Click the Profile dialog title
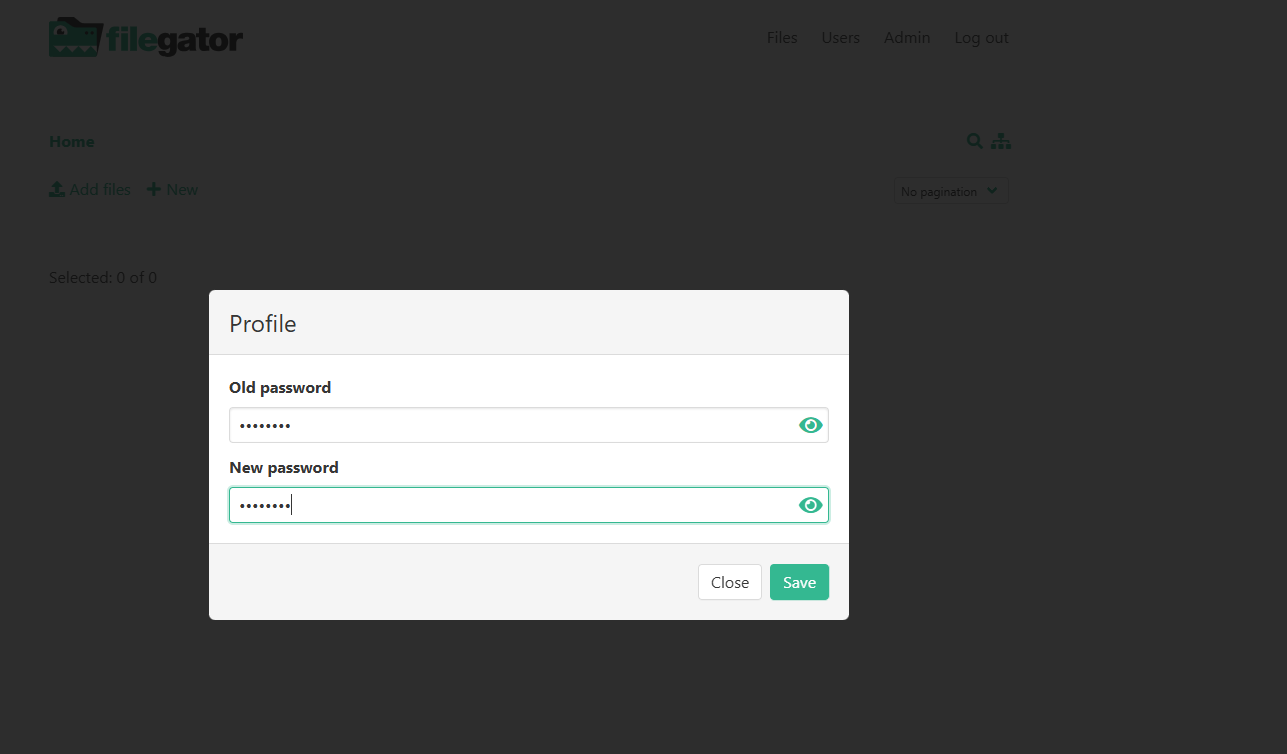Viewport: 1287px width, 754px height. pyautogui.click(x=263, y=323)
